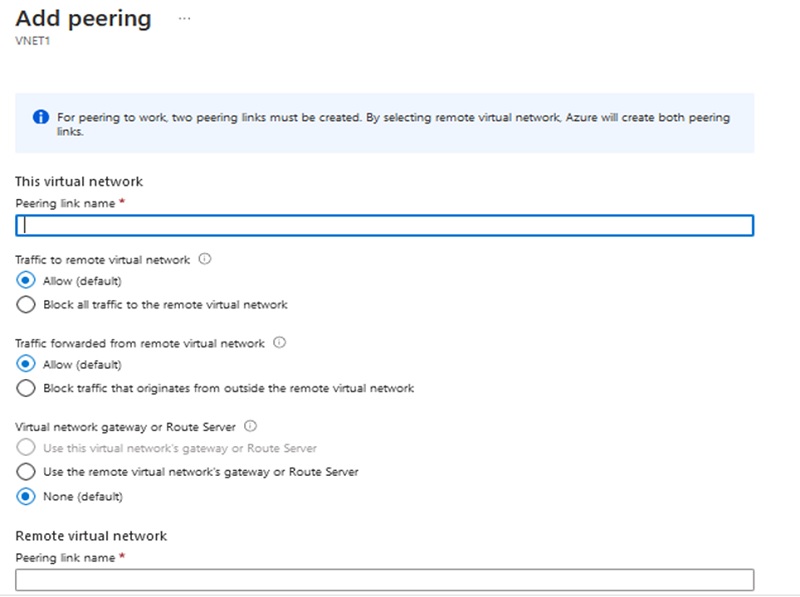800x597 pixels.
Task: Click the VNET1 subtitle text
Action: coord(31,43)
